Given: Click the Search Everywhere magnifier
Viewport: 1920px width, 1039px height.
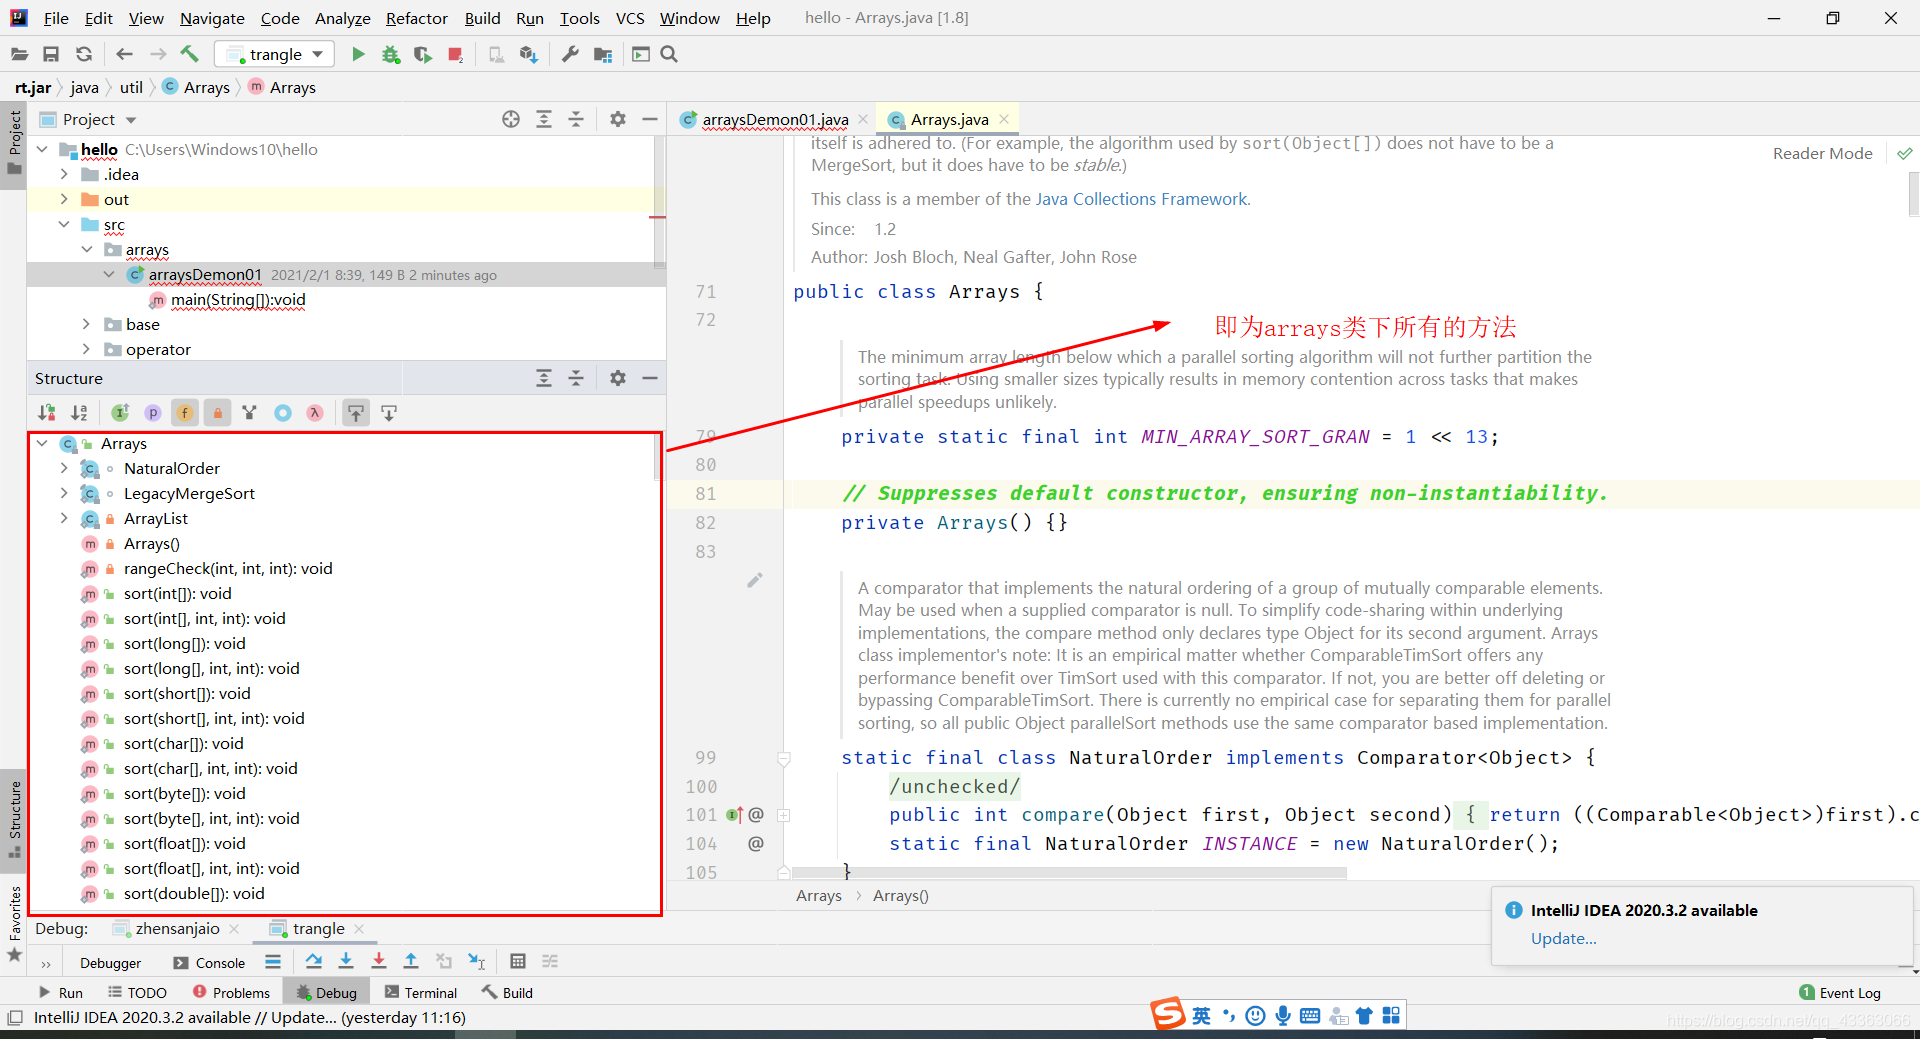Looking at the screenshot, I should [670, 54].
